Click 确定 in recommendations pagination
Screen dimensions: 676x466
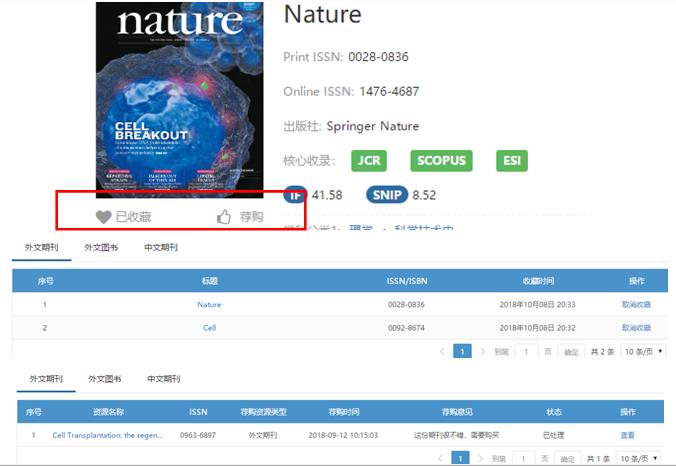tap(568, 459)
